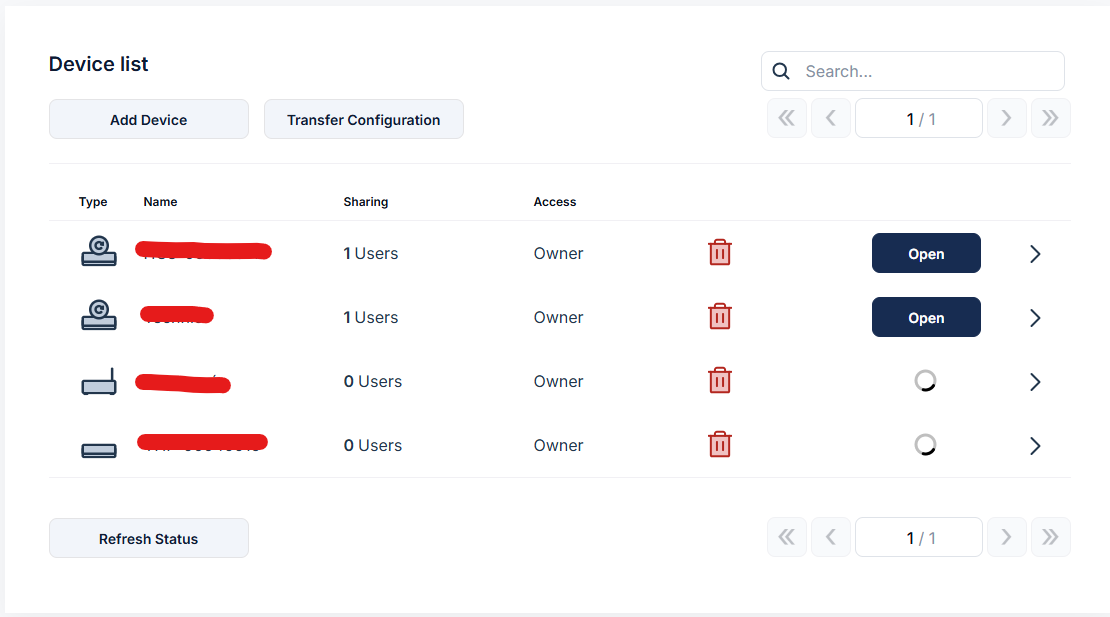Go to first page in top pagination
The width and height of the screenshot is (1110, 617).
pos(786,118)
